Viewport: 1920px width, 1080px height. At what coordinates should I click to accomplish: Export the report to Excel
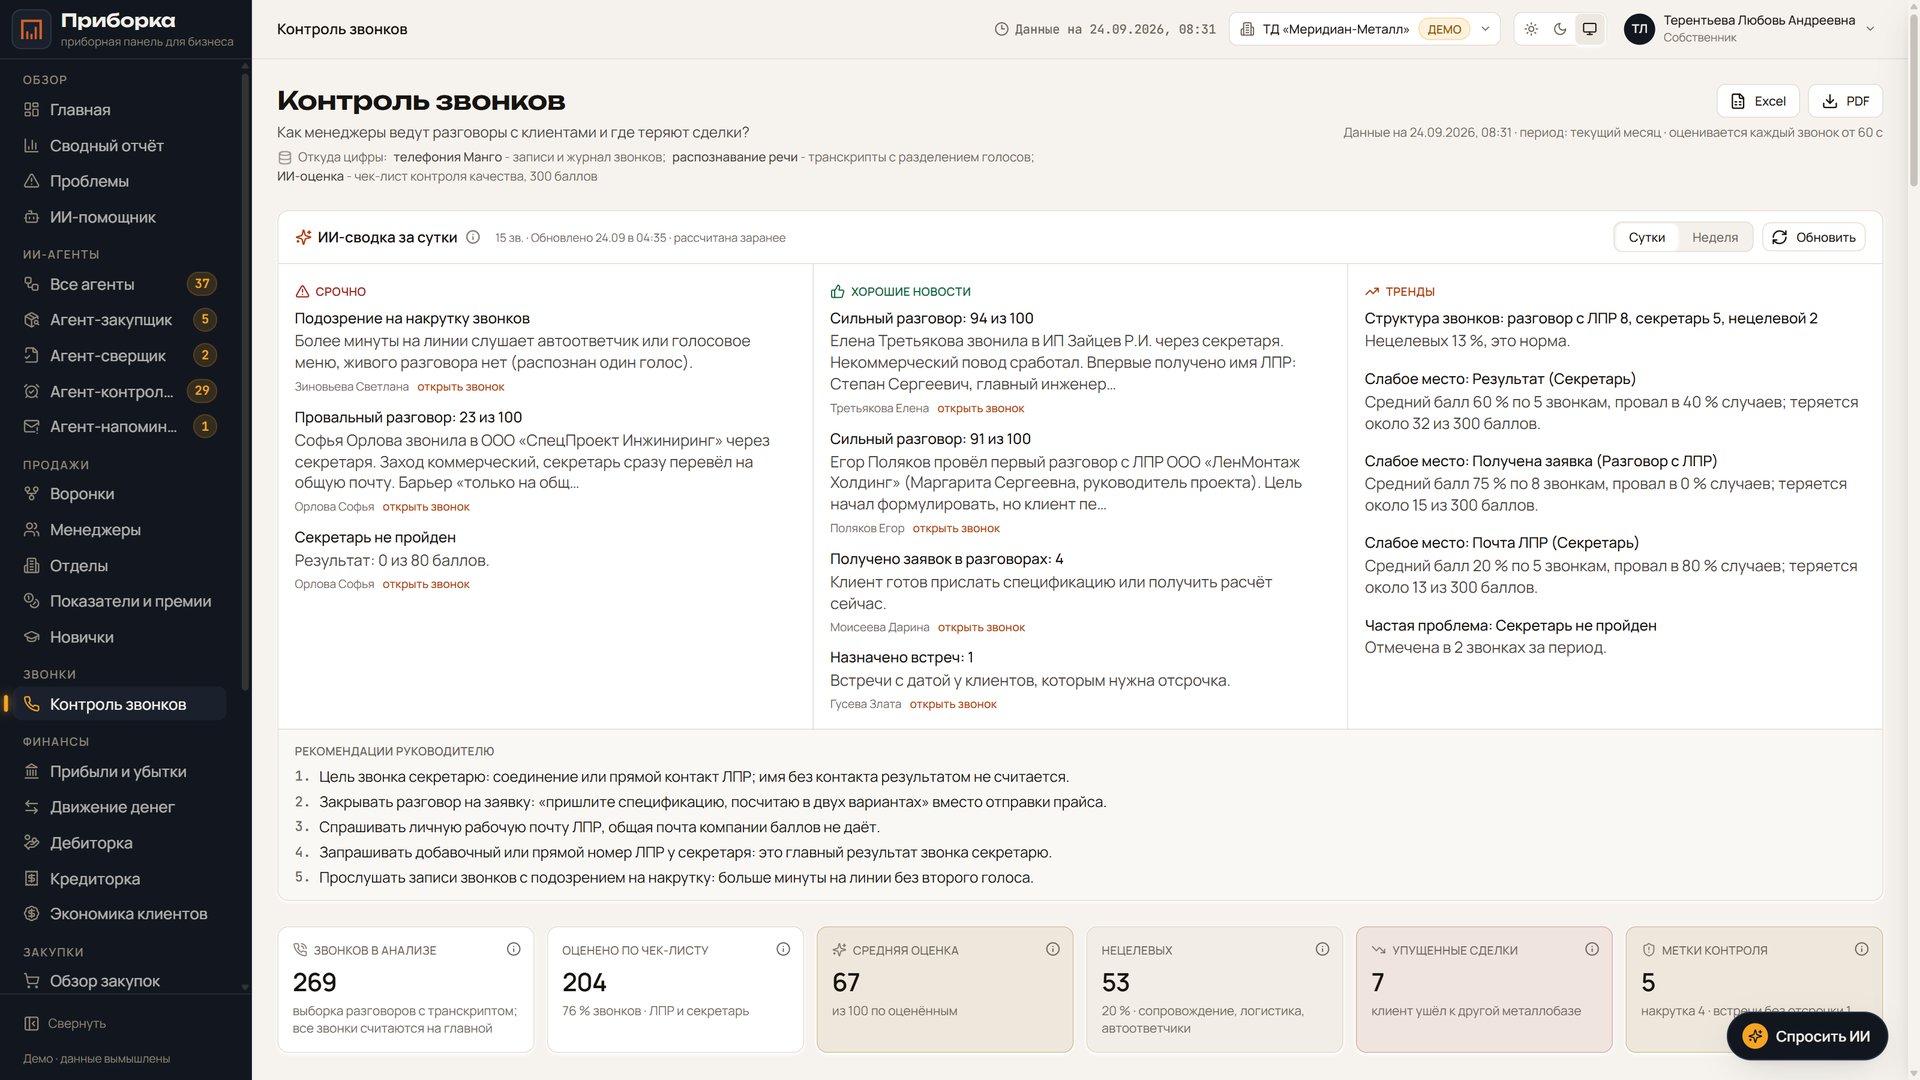tap(1758, 101)
